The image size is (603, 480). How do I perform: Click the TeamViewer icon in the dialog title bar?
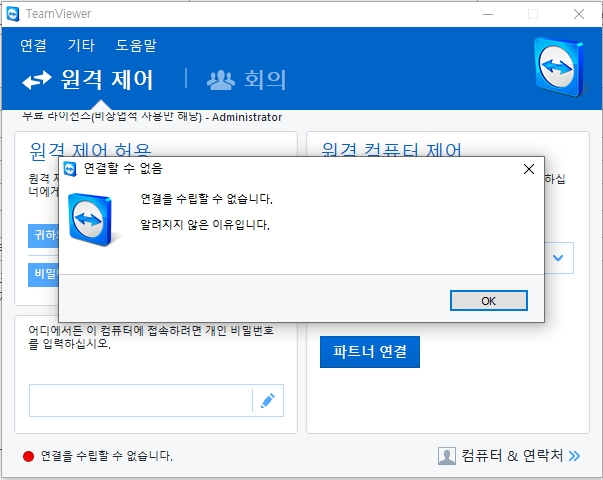pyautogui.click(x=70, y=169)
